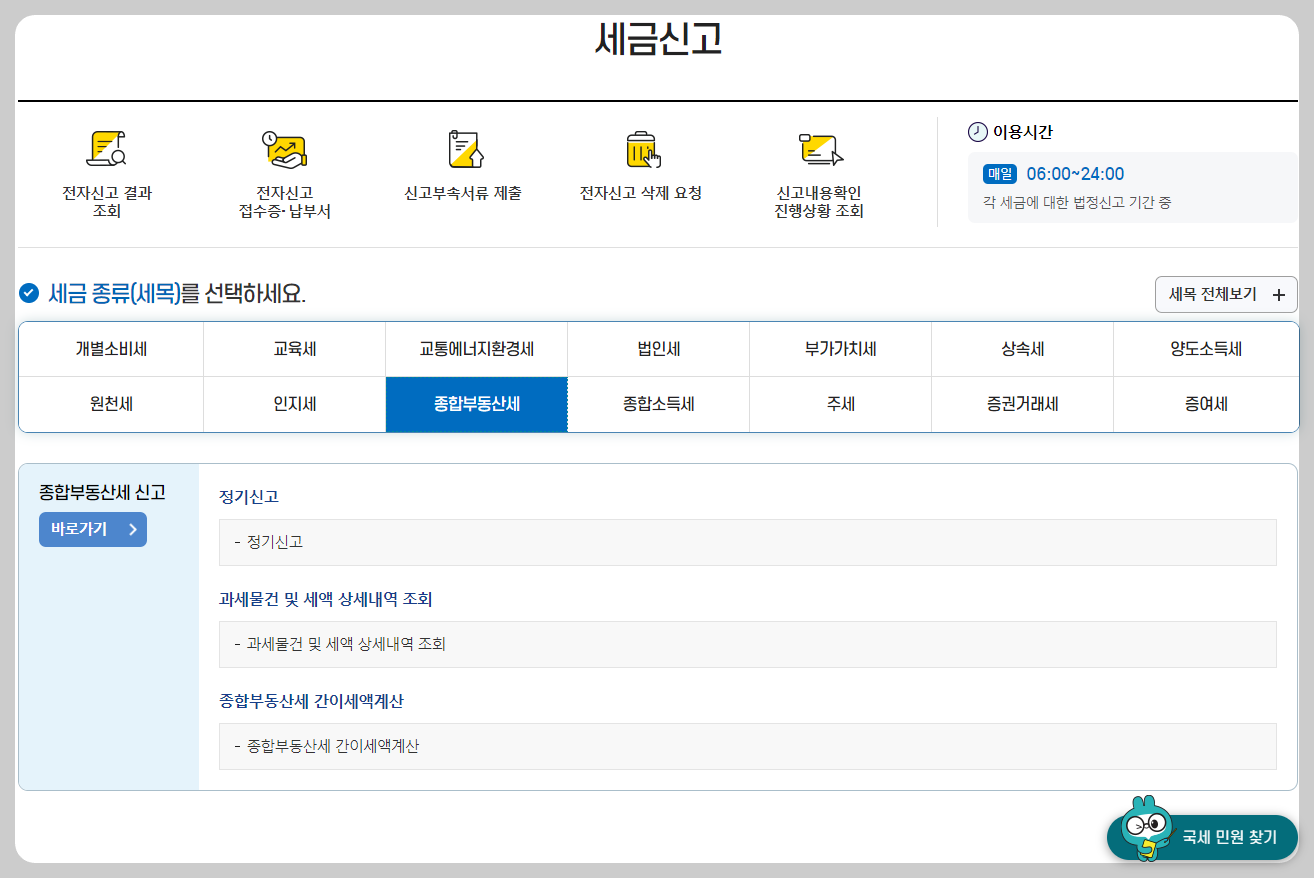Open '- 과세물건 및 세액 상세내역 조회' item
This screenshot has width=1314, height=878.
coord(748,644)
